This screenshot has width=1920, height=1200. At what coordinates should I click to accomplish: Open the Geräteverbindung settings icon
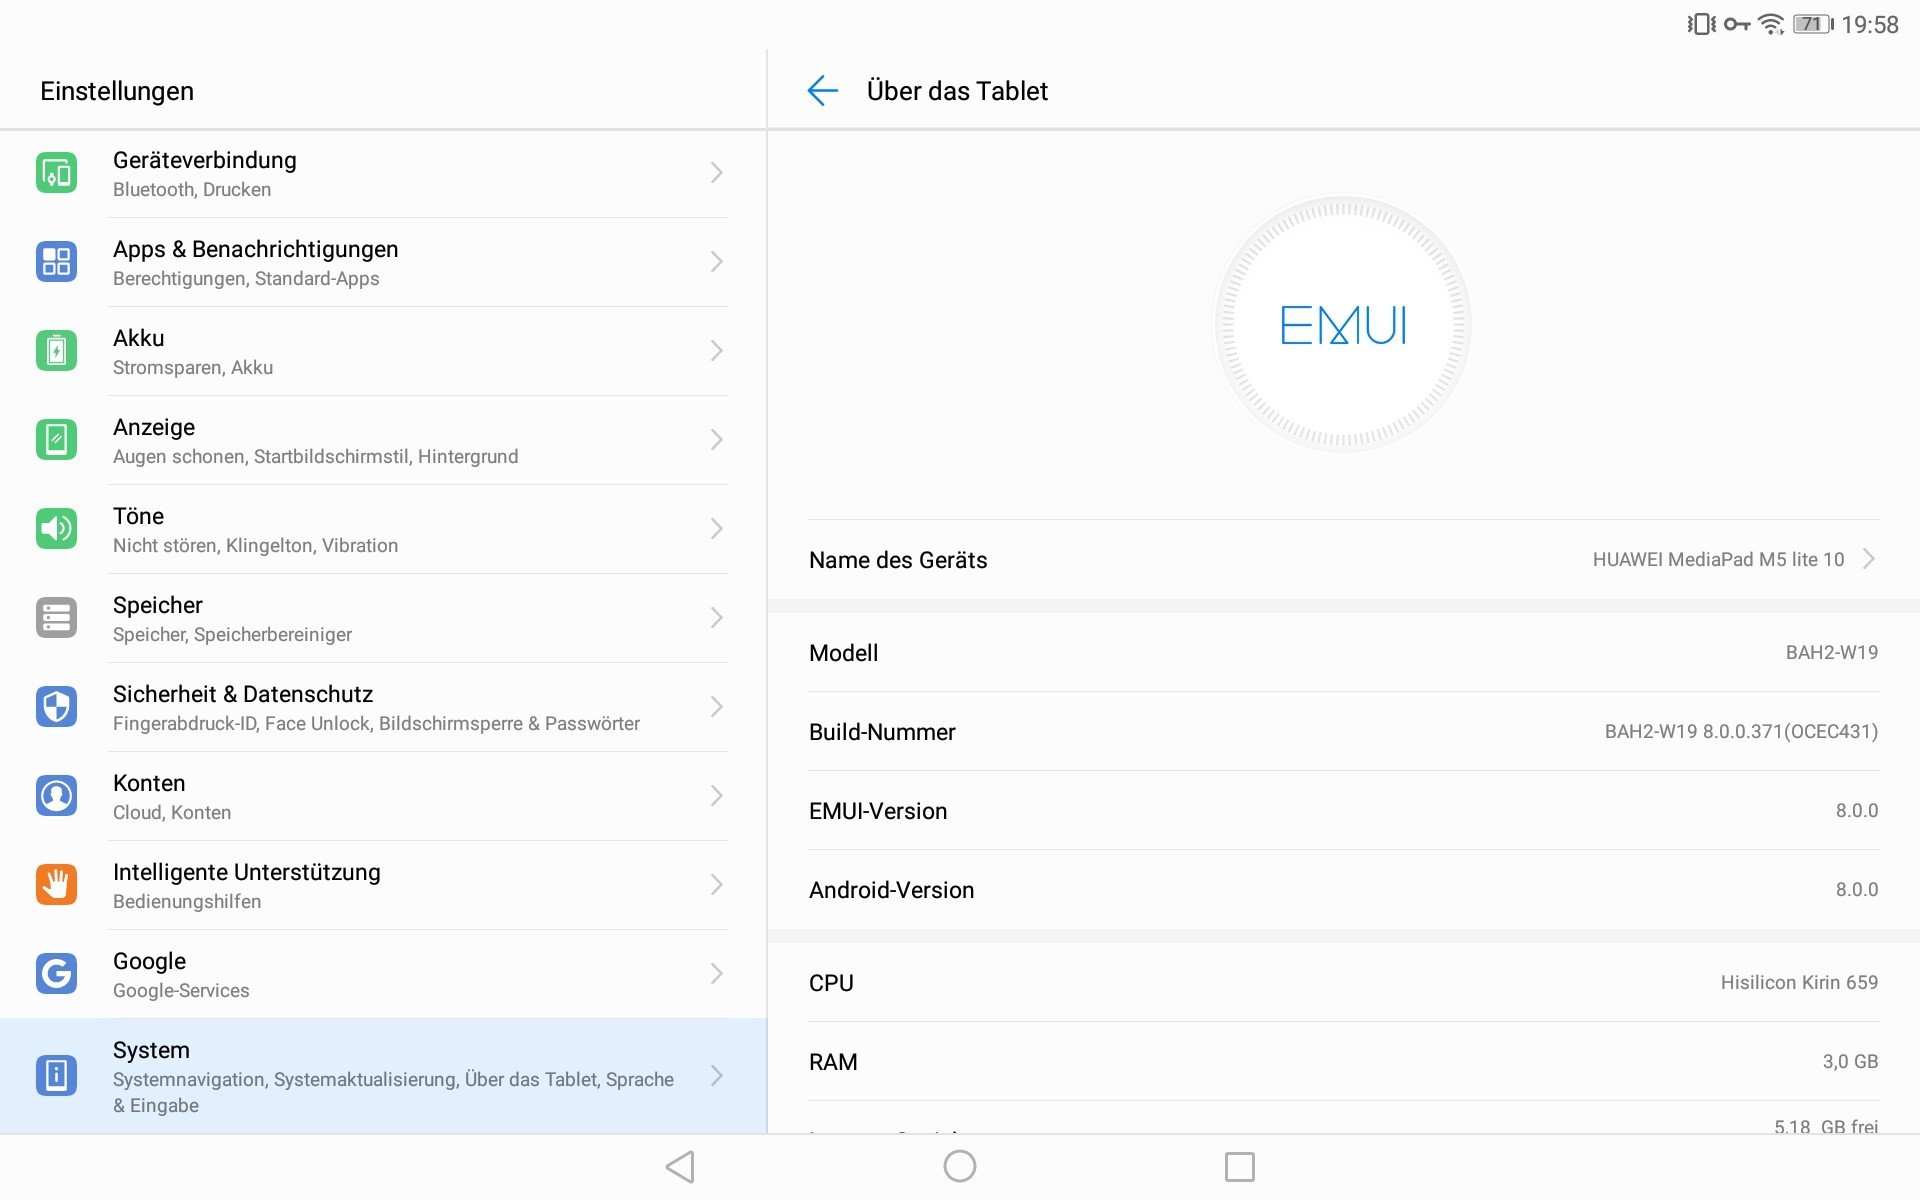pos(57,173)
